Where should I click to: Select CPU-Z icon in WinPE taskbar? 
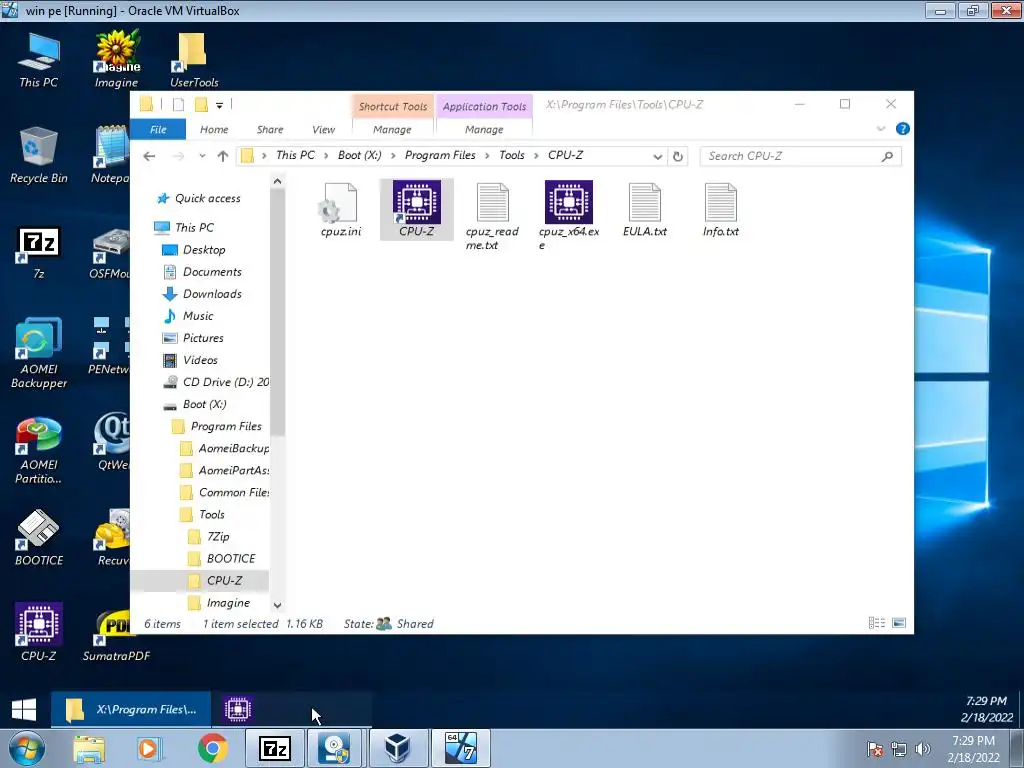coord(238,709)
